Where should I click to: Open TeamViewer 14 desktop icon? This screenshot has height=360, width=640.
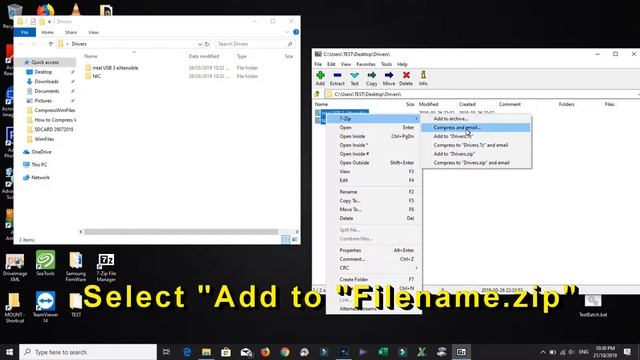45,307
